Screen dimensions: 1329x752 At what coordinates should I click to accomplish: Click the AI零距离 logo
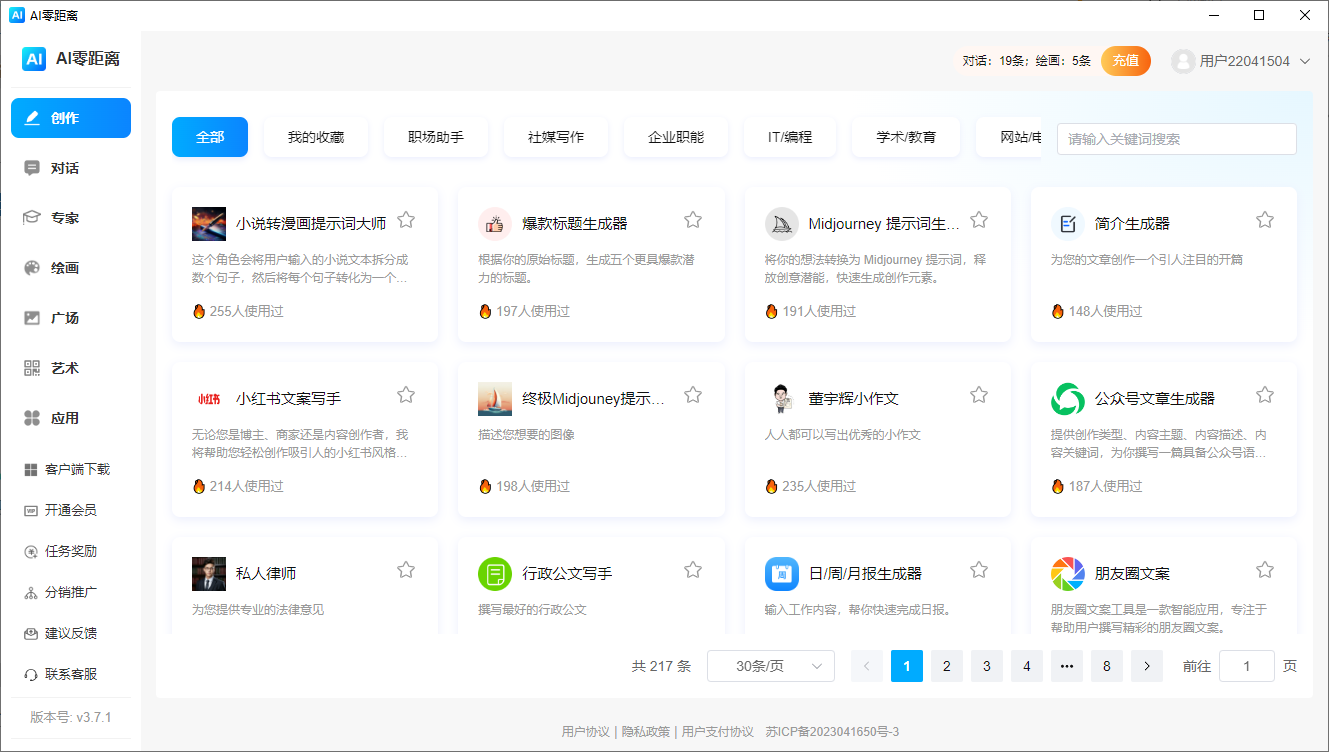[x=71, y=59]
